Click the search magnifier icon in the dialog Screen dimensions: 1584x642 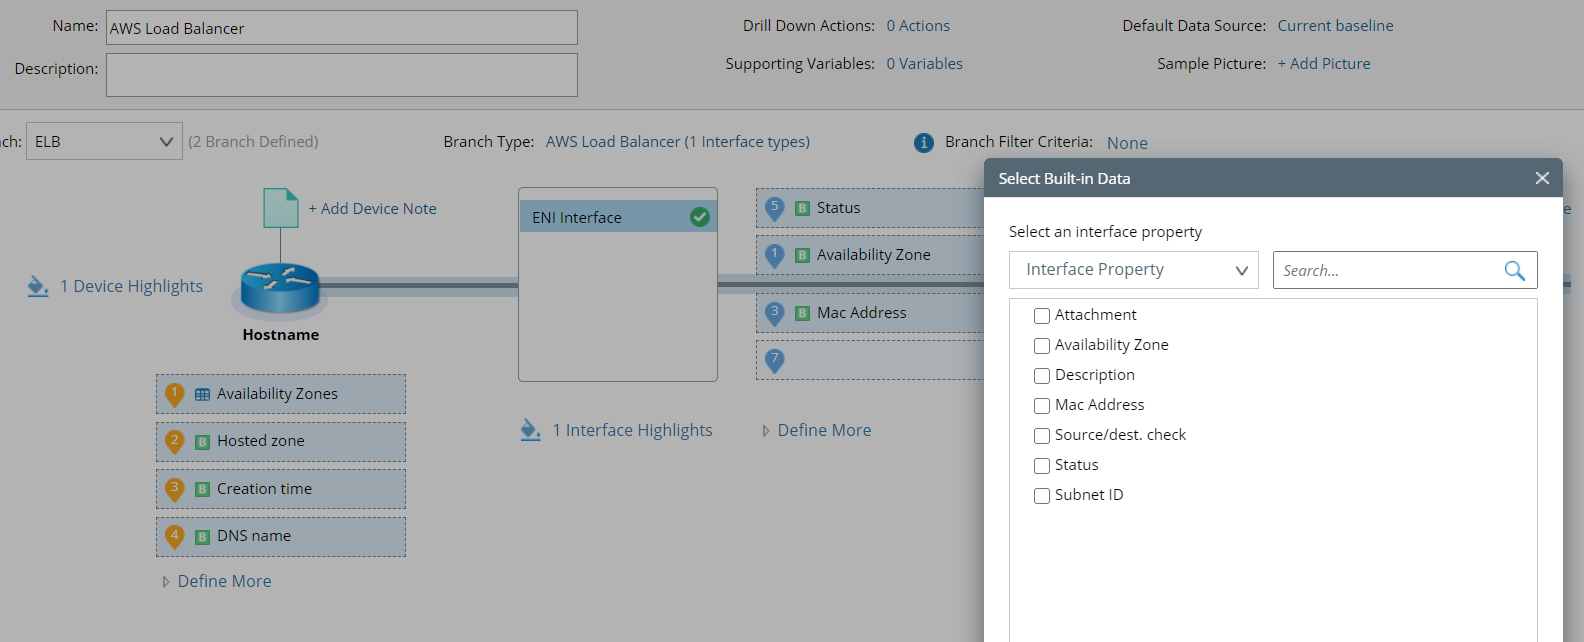(x=1514, y=270)
